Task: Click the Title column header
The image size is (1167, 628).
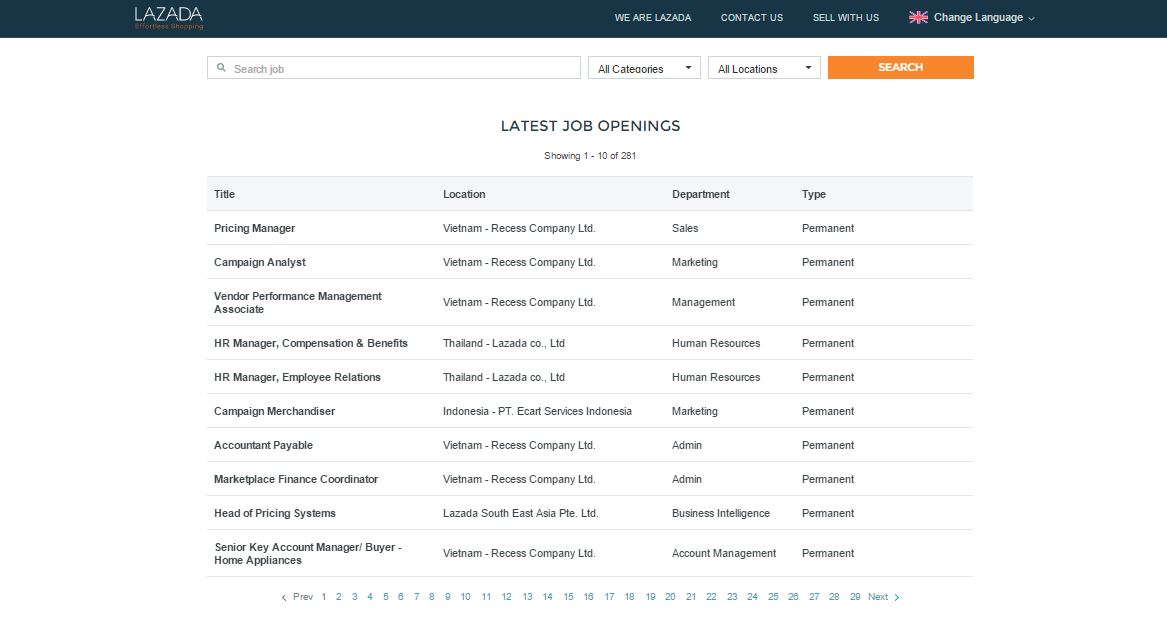Action: (224, 194)
